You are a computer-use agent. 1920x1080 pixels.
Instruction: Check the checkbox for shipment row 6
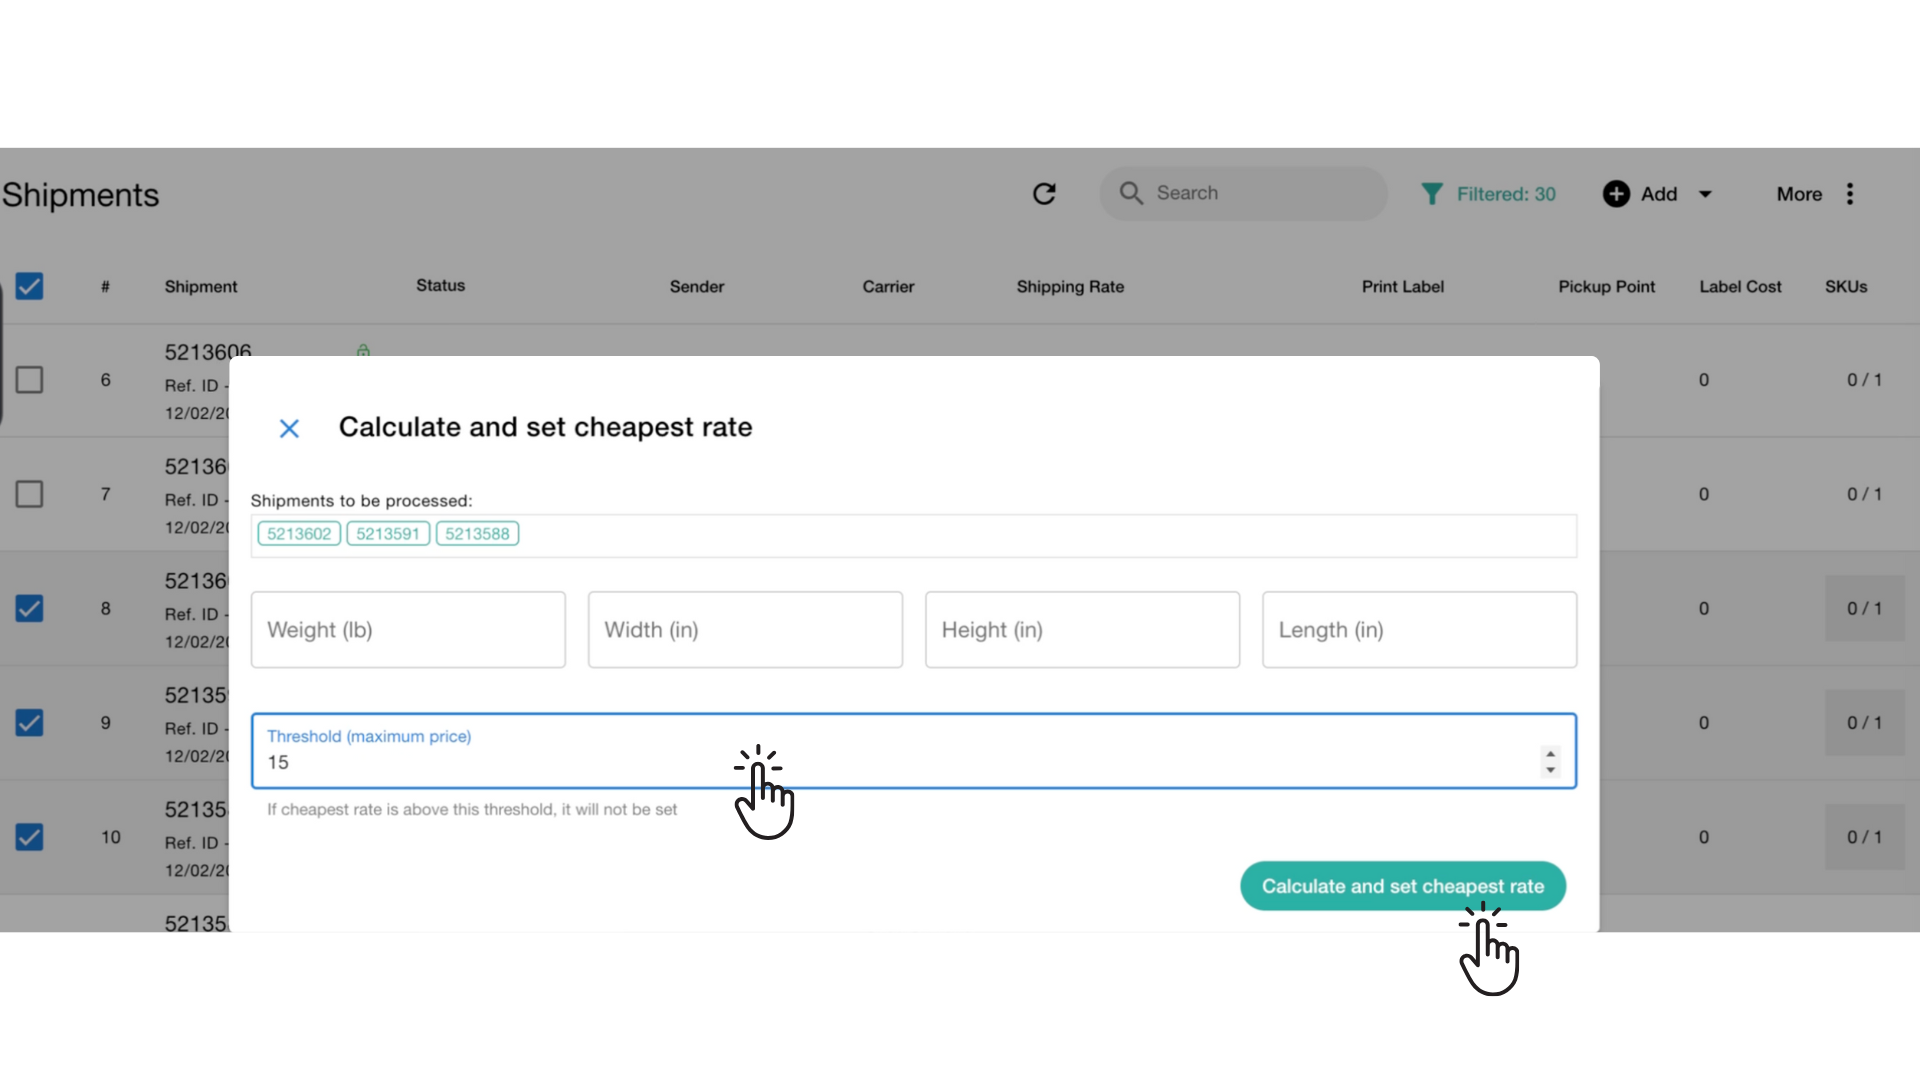click(x=29, y=380)
